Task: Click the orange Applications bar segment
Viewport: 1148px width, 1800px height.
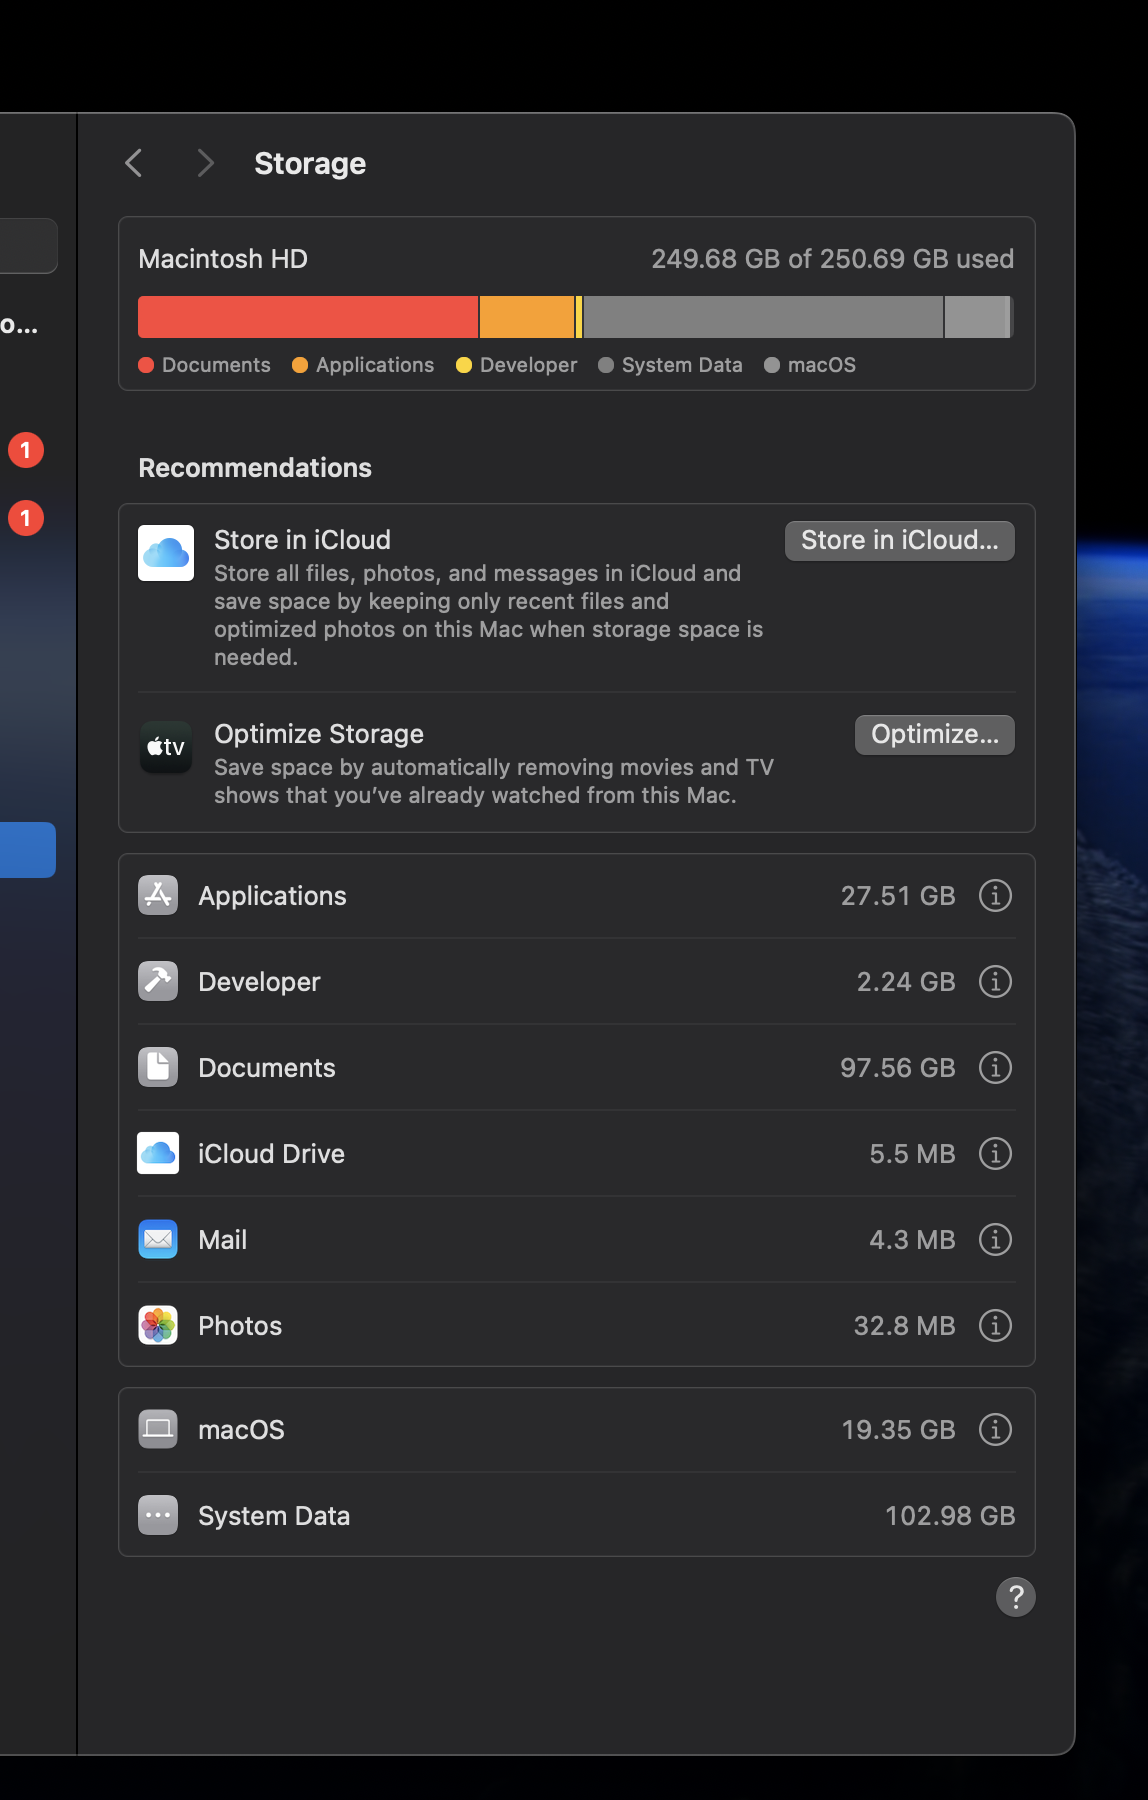Action: point(526,317)
